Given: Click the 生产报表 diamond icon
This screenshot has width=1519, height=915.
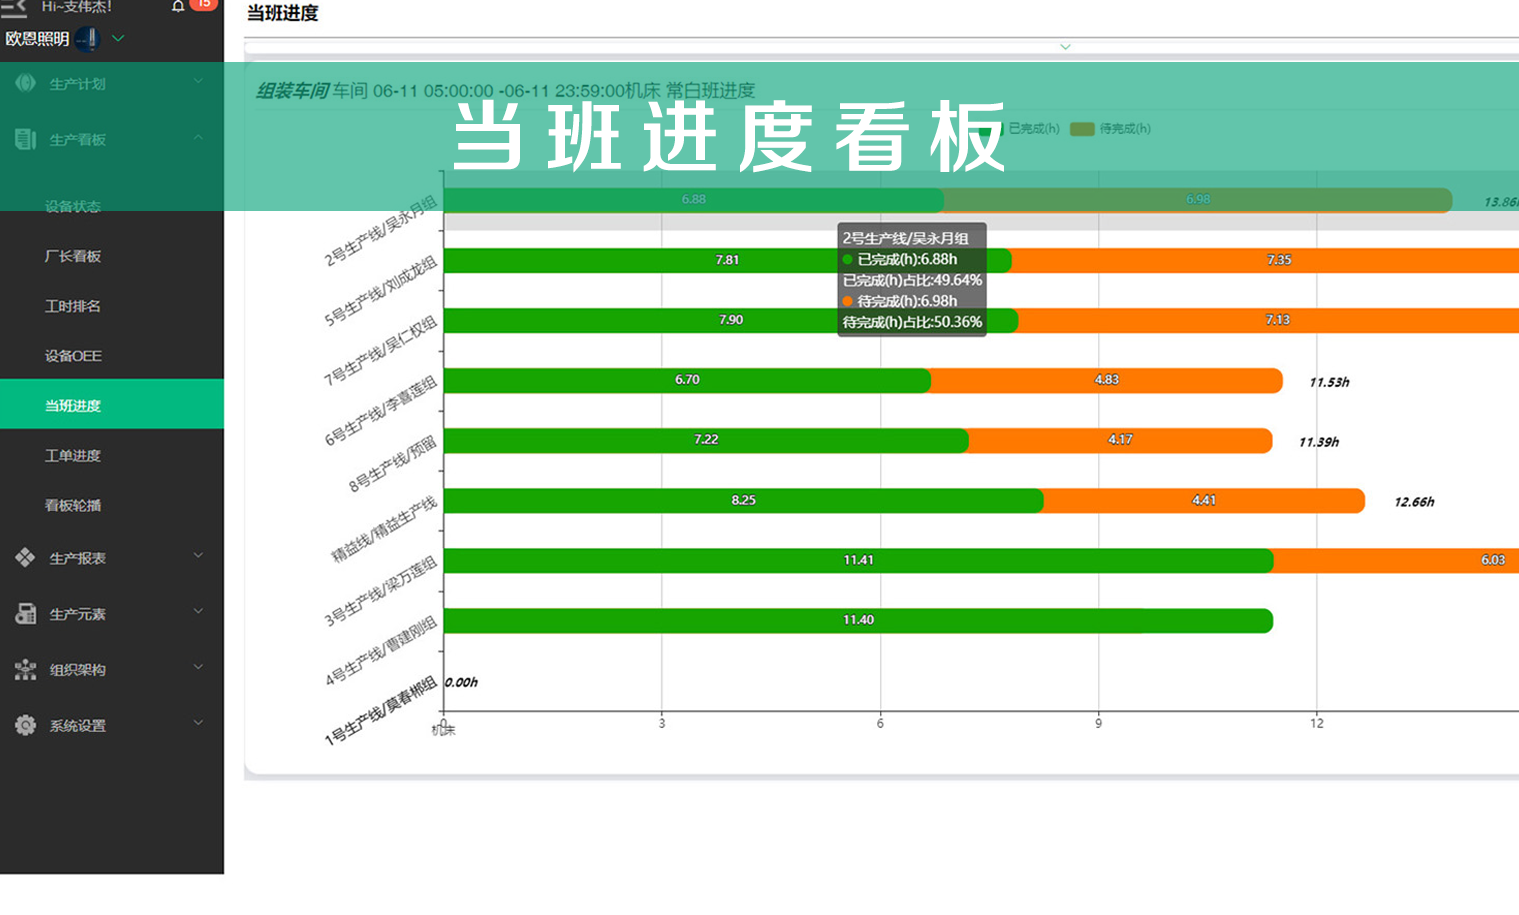Looking at the screenshot, I should [25, 558].
